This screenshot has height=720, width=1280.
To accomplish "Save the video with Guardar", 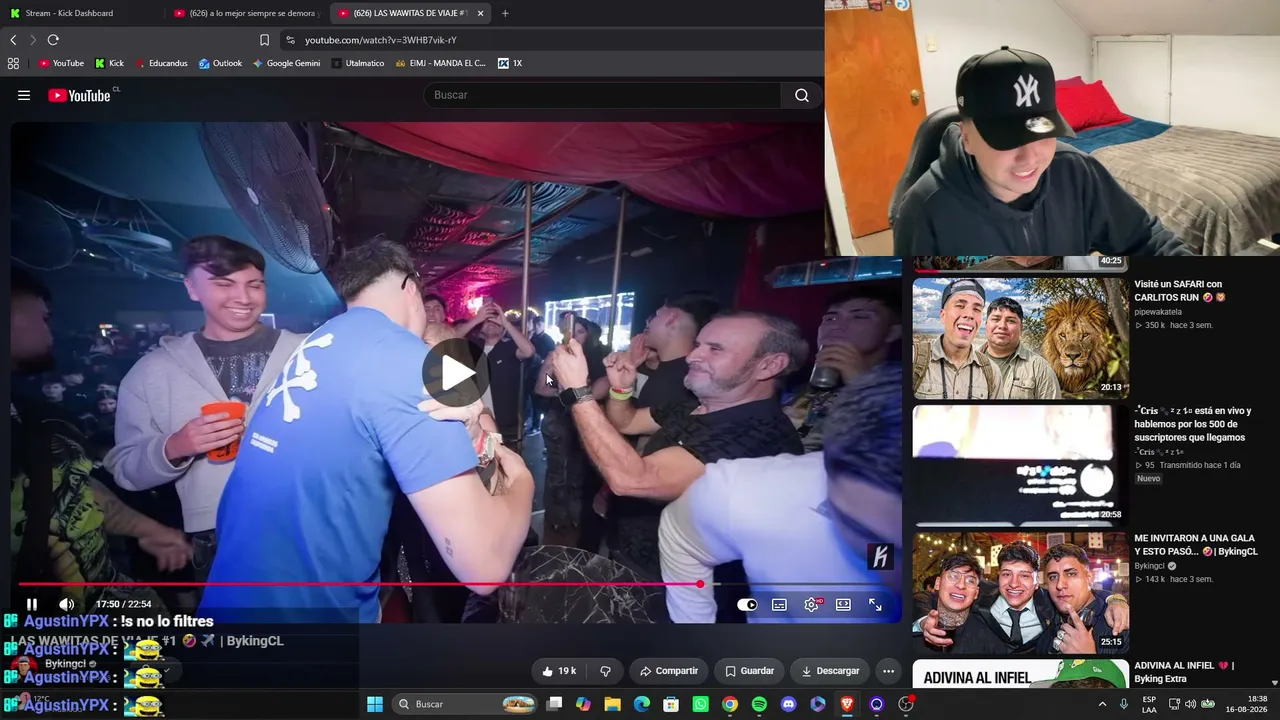I will point(749,671).
